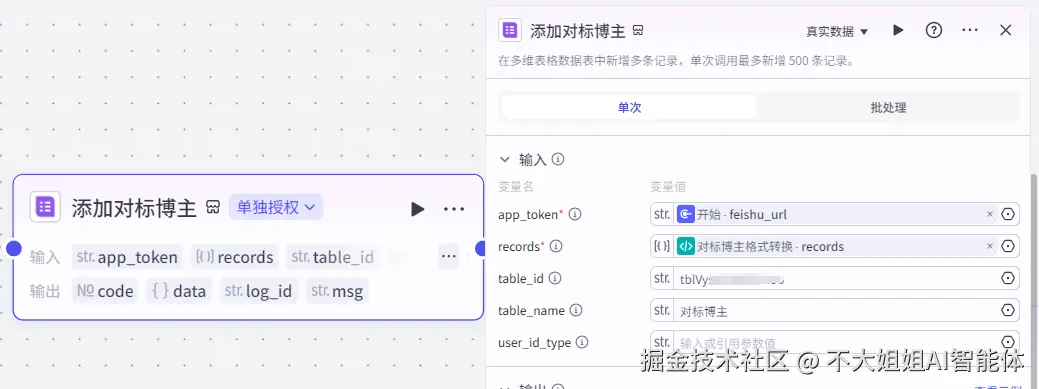Screen dimensions: 1039x389
Task: Click the small icon beside panel title 添加对标博主
Action: click(638, 30)
